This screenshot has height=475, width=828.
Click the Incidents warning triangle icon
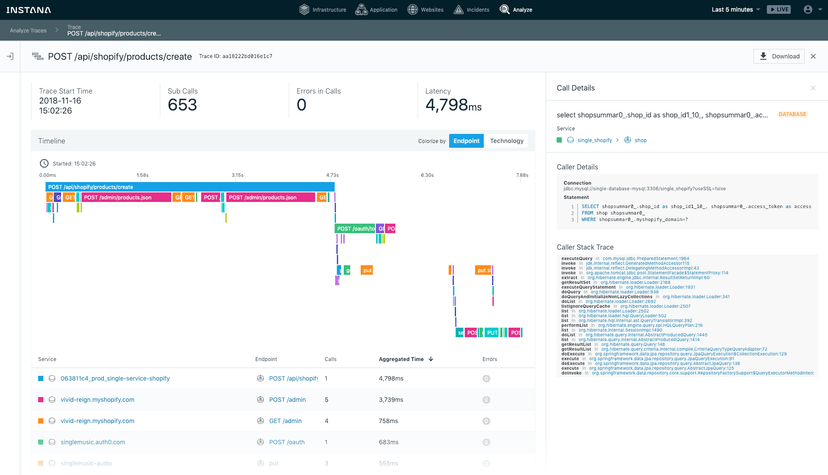(458, 10)
